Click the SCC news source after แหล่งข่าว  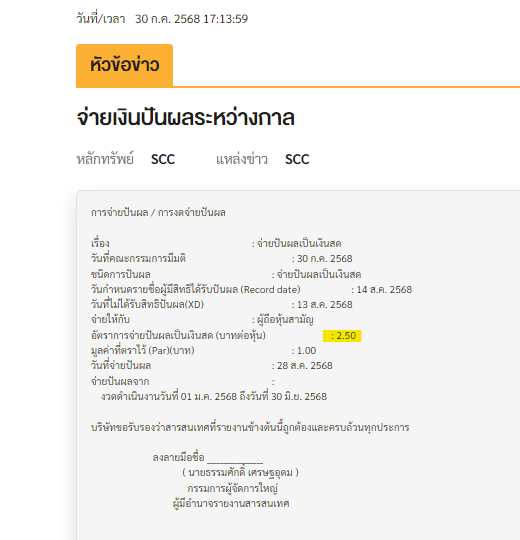click(297, 159)
